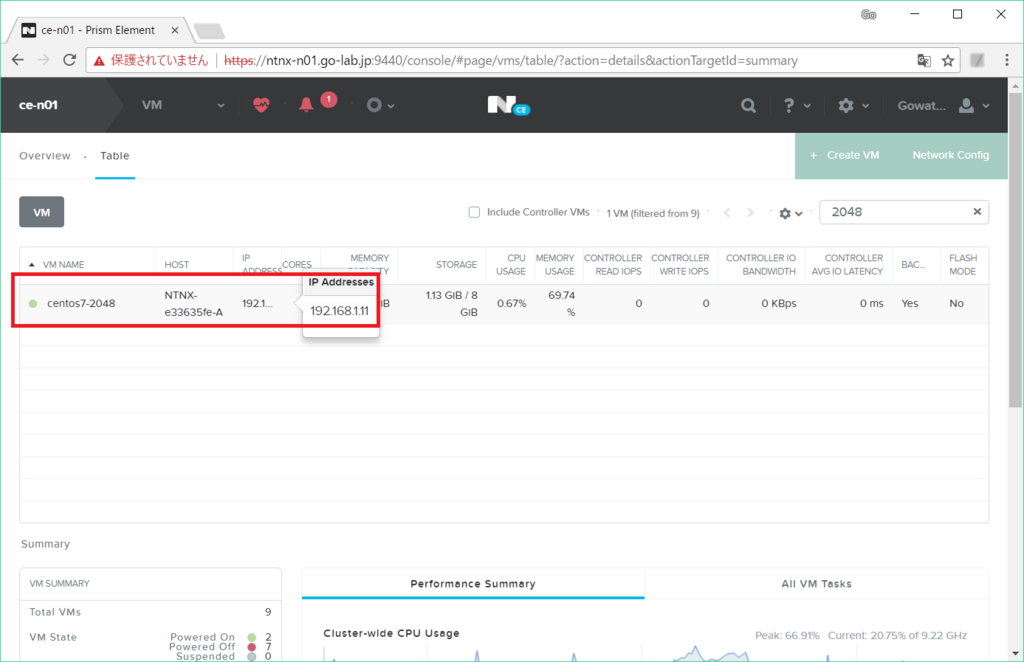
Task: Click the Create VM button
Action: click(x=844, y=155)
